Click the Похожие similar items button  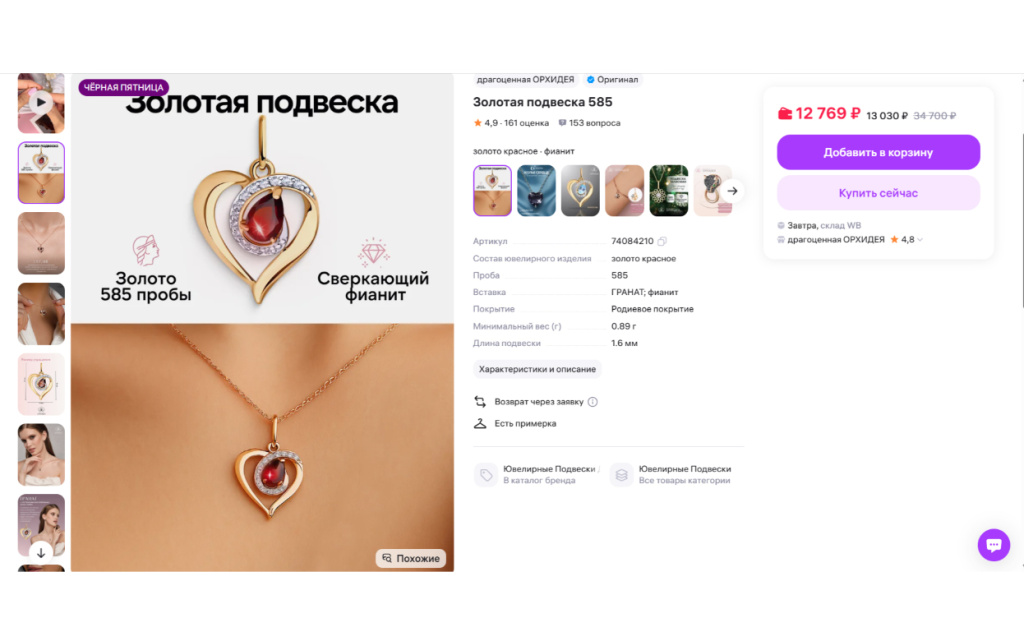(x=411, y=558)
